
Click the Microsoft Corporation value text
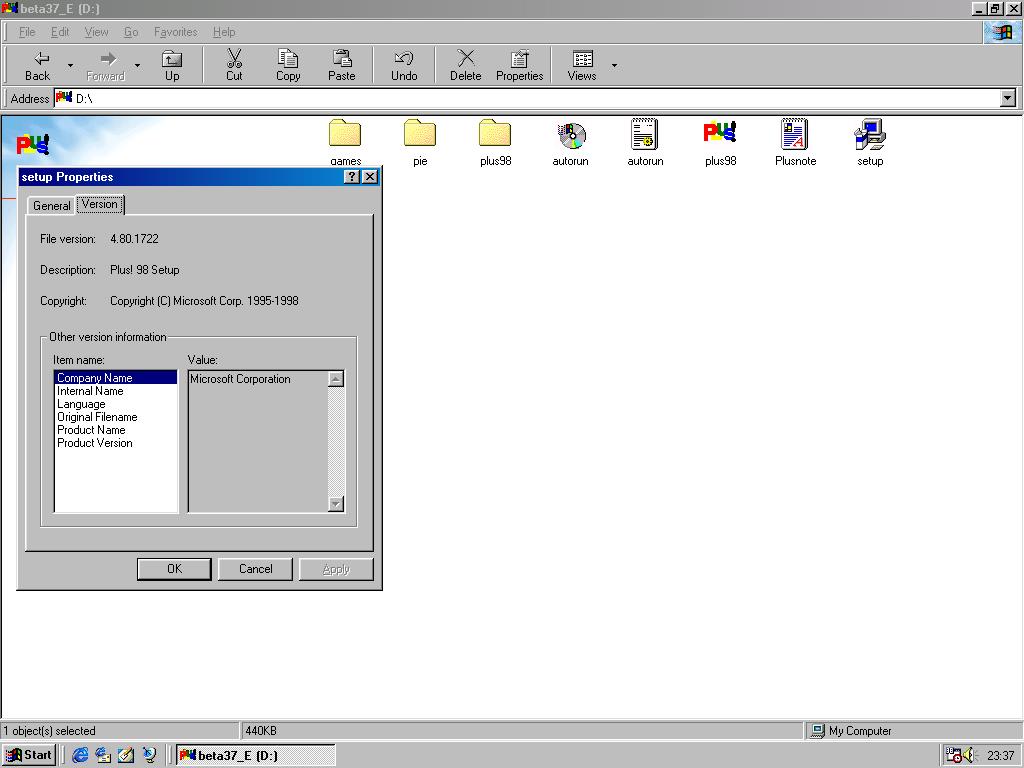coord(240,379)
